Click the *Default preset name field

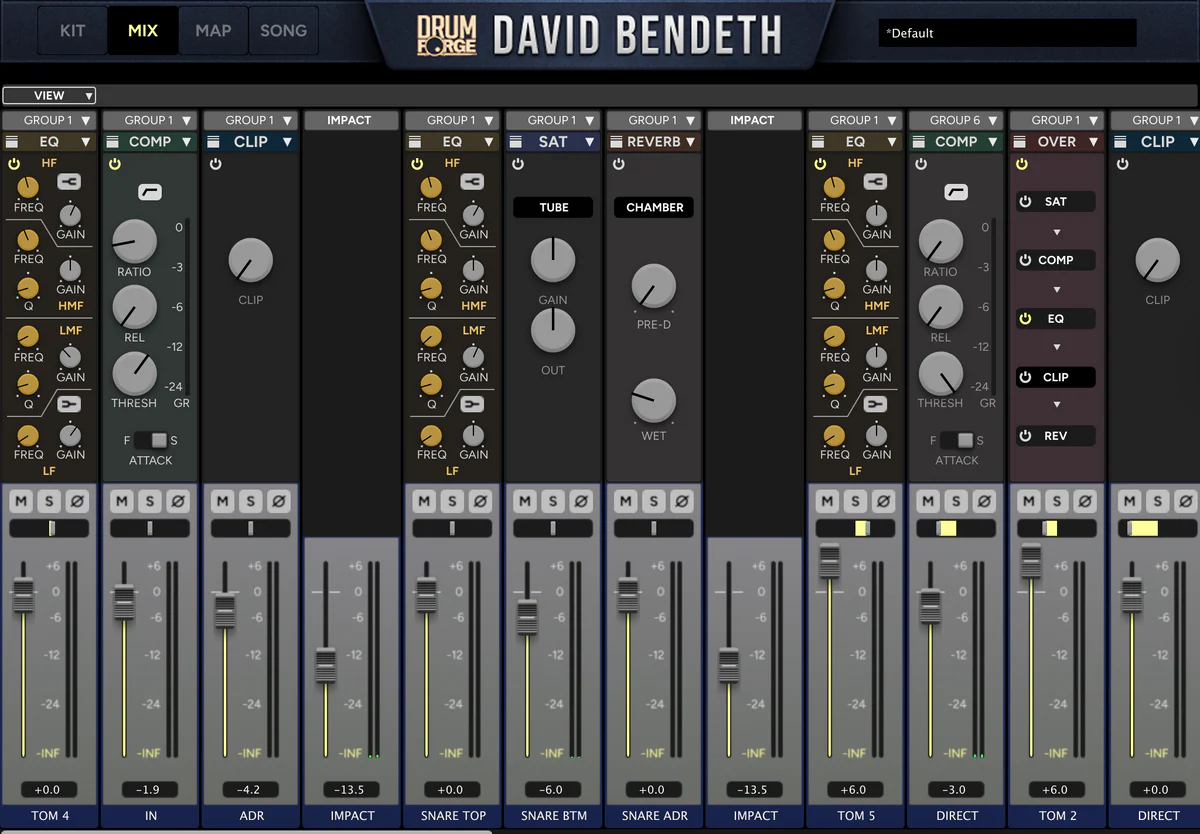[1006, 33]
